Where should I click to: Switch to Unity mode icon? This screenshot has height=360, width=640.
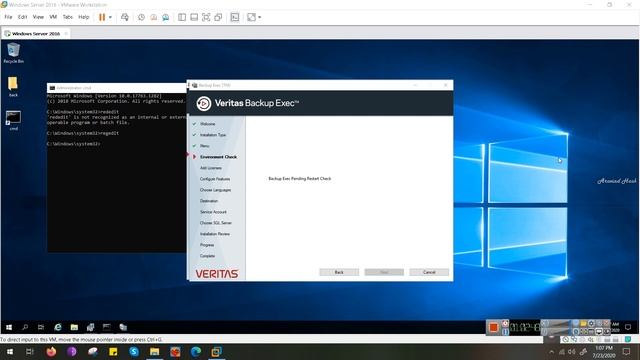point(218,17)
